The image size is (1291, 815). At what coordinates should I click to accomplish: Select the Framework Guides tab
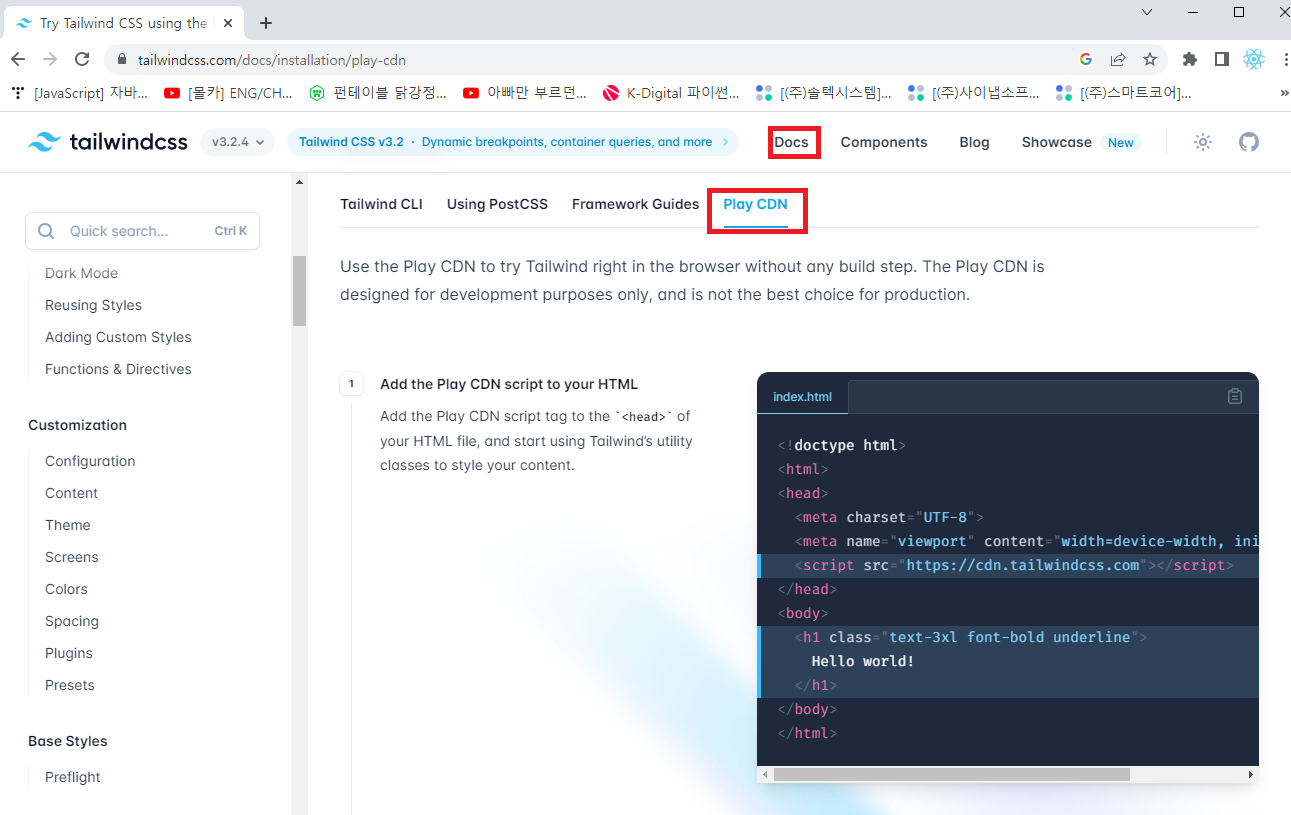(x=635, y=204)
